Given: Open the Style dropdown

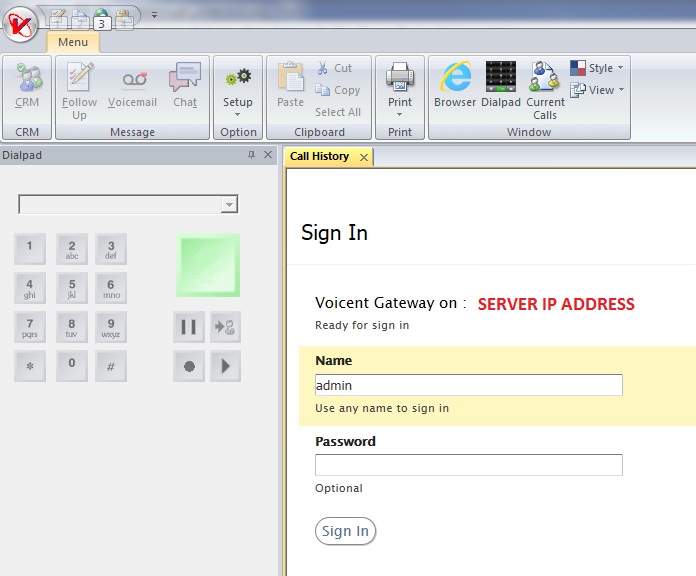Looking at the screenshot, I should click(x=597, y=68).
